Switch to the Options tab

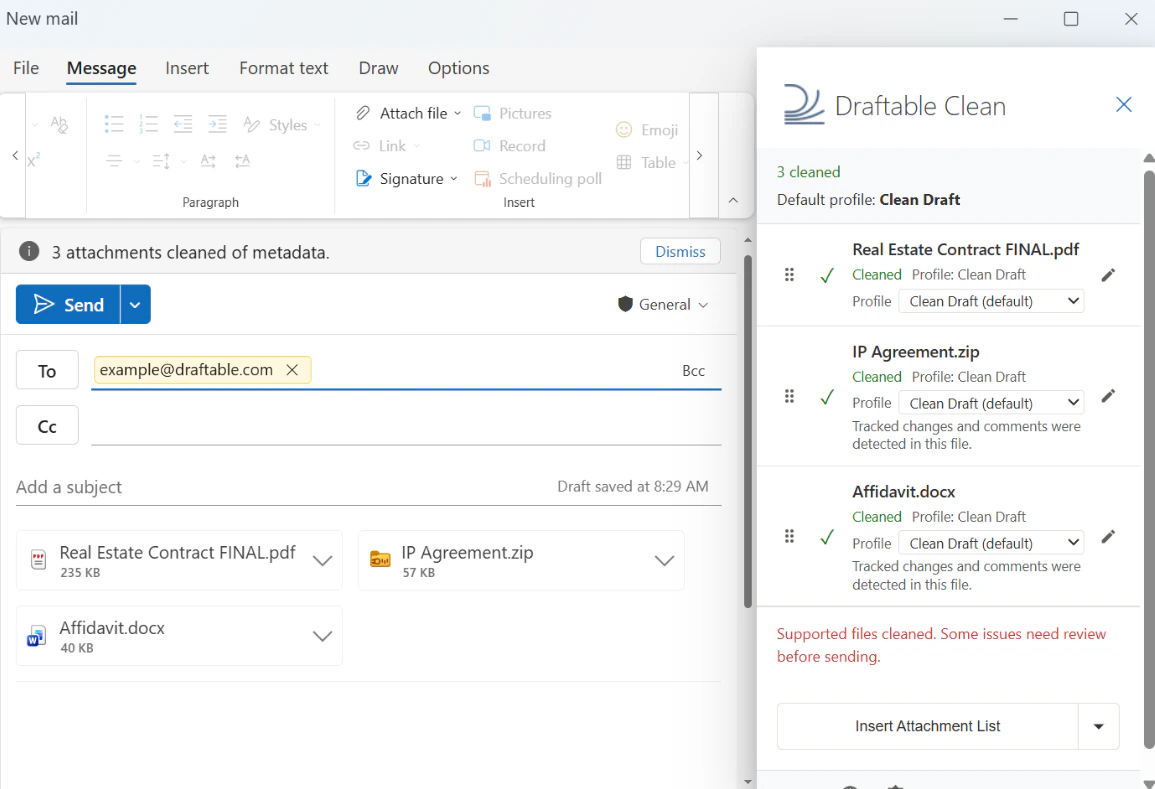point(458,68)
